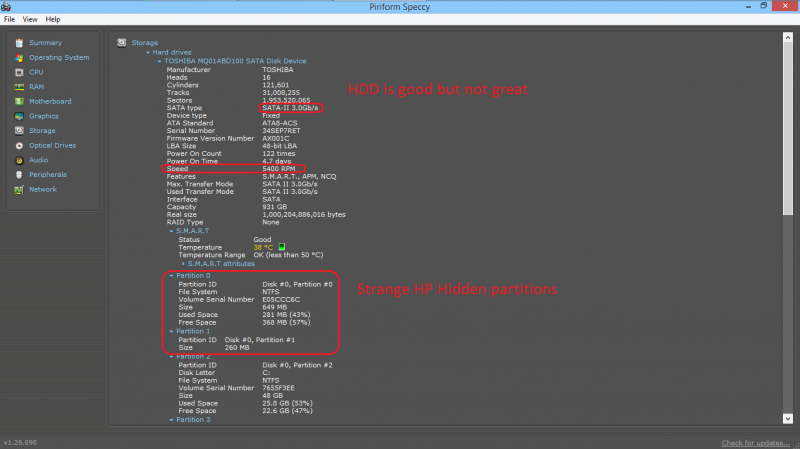800x449 pixels.
Task: Open the Help menu
Action: (53, 19)
